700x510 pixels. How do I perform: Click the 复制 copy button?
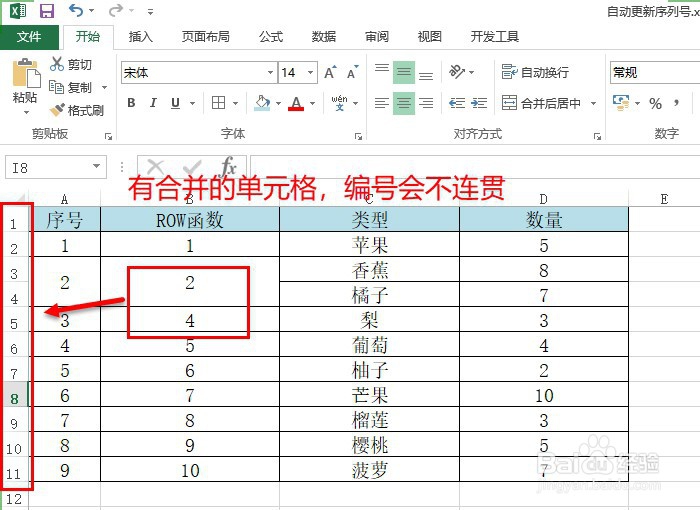click(x=71, y=87)
